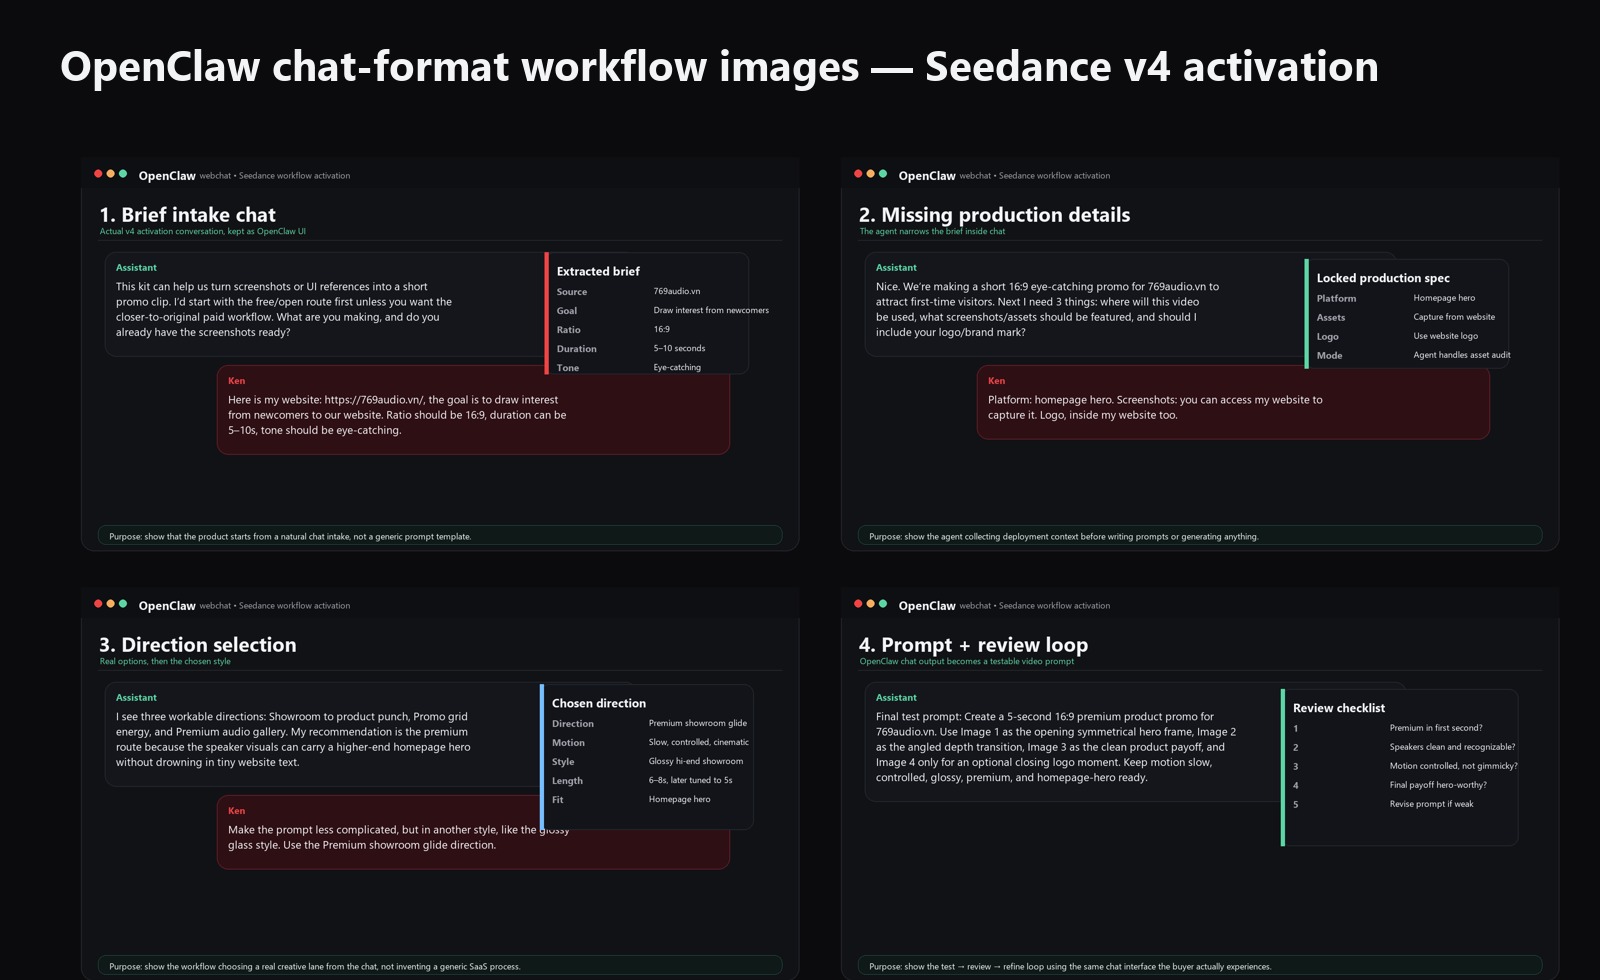This screenshot has height=980, width=1600.
Task: Click purpose note 'show the workflow choosing a real creative lane'
Action: point(439,966)
